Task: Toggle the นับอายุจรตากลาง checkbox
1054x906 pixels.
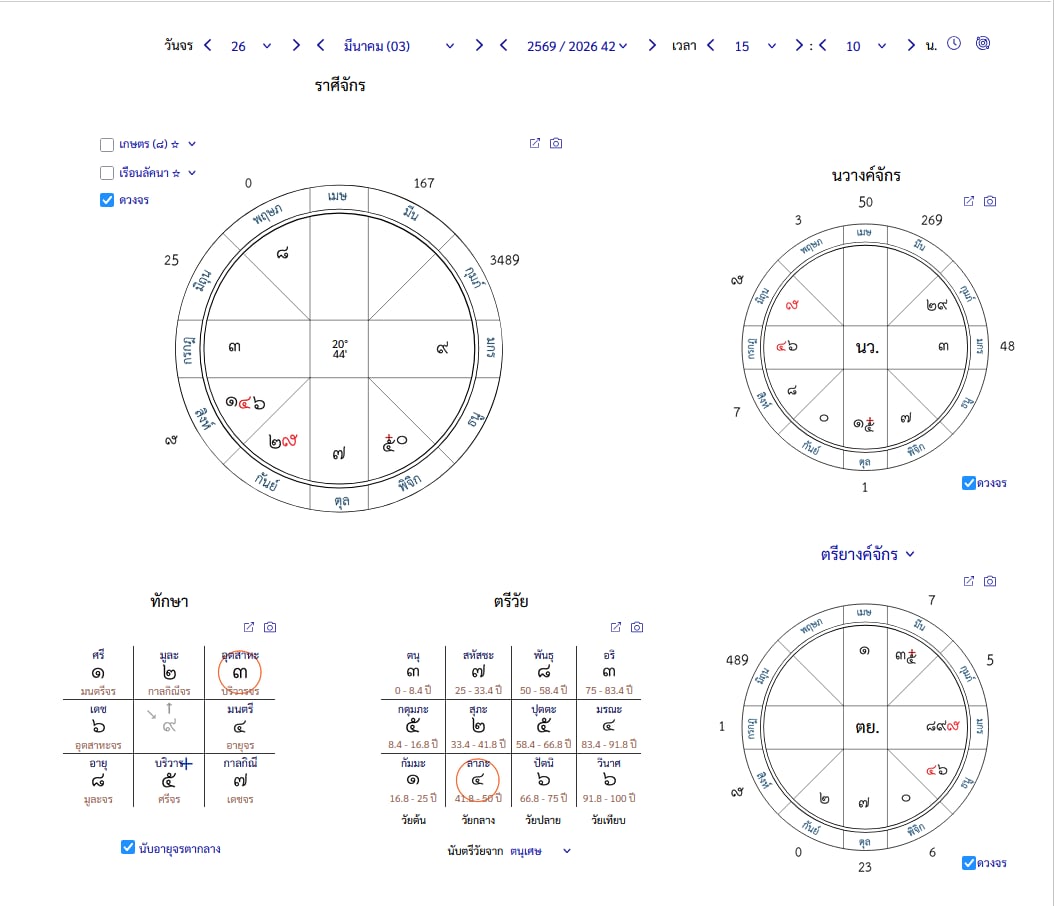Action: coord(128,848)
